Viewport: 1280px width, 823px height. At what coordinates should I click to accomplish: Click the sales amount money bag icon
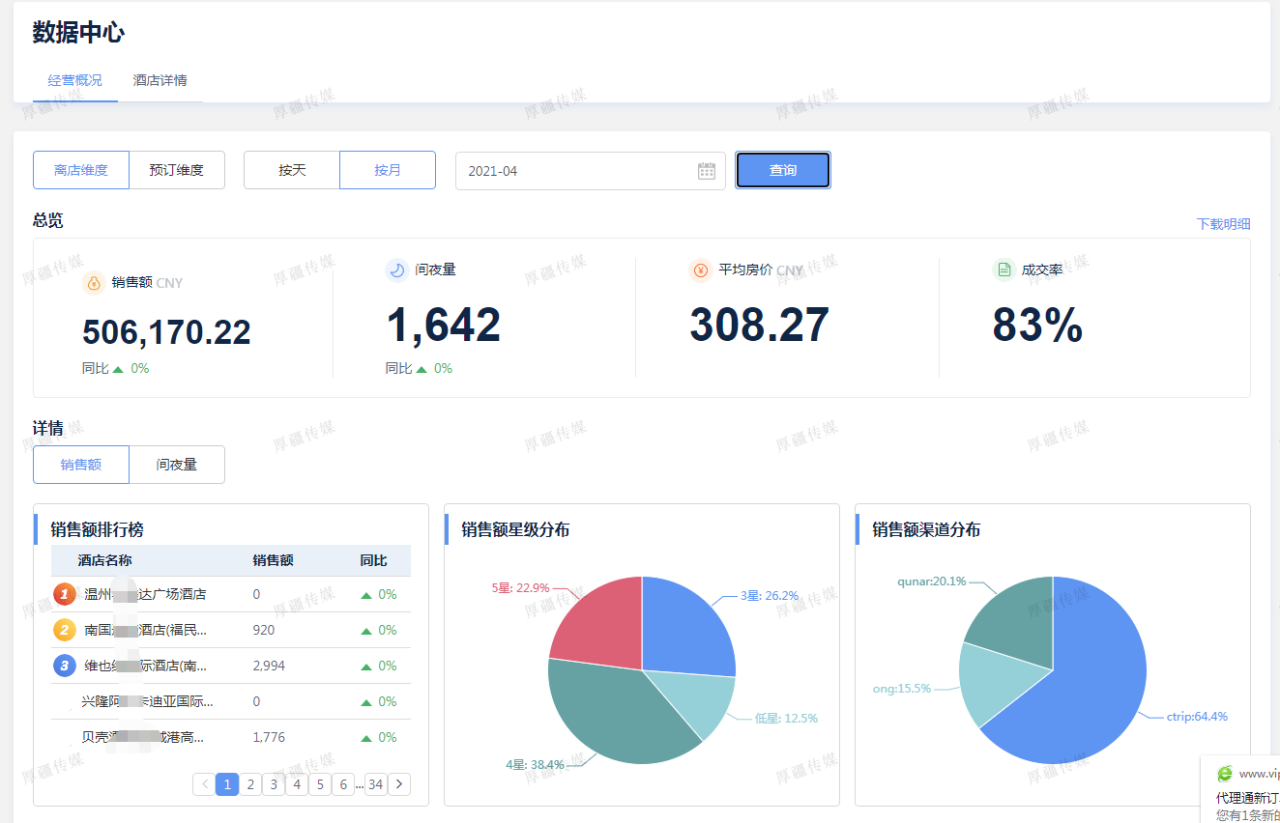[x=93, y=283]
